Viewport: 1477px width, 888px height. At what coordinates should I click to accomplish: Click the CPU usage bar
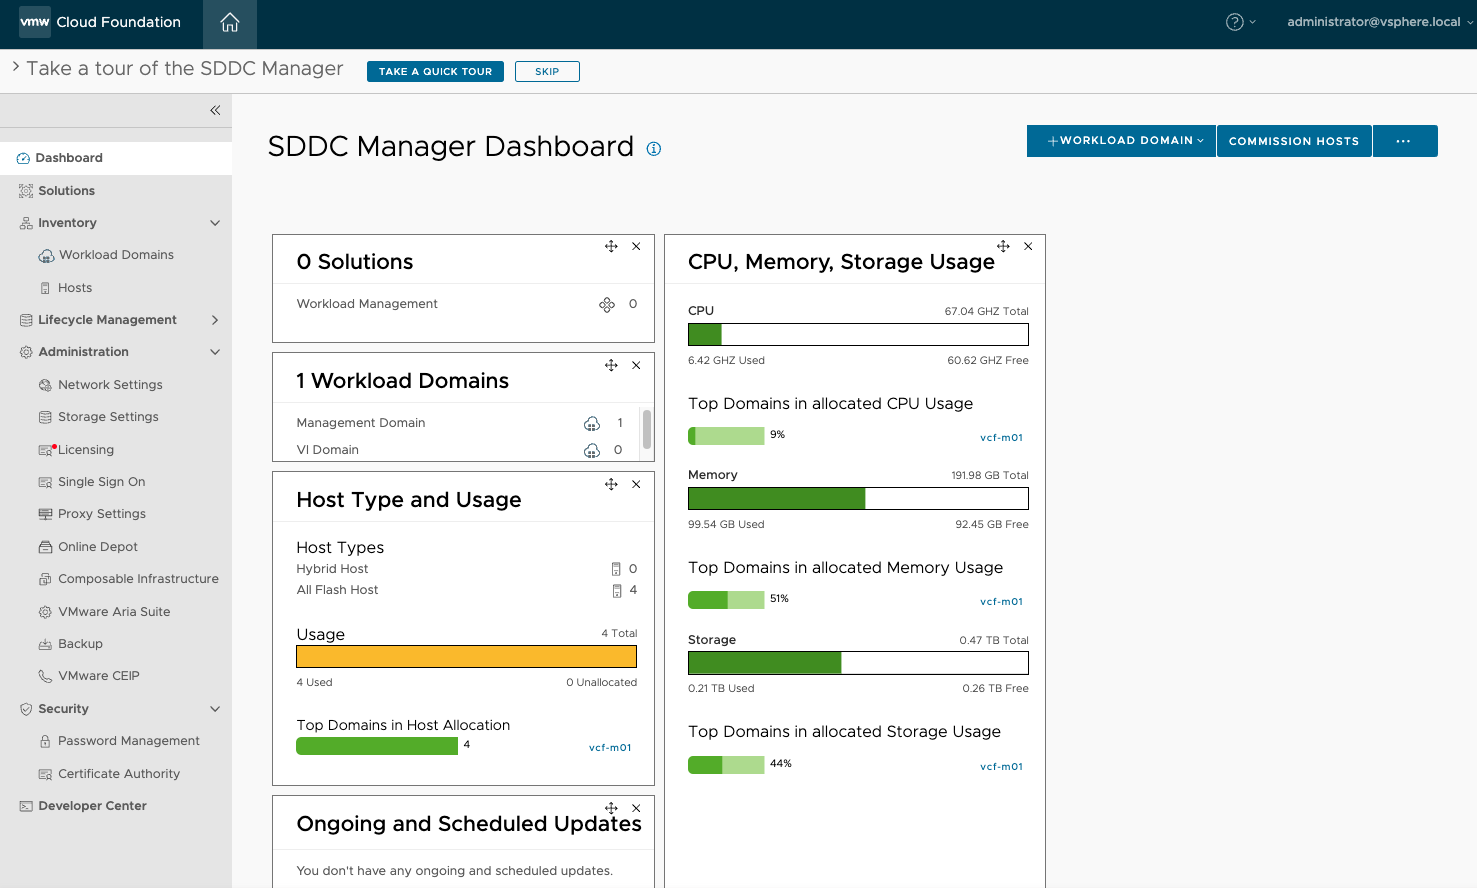(x=858, y=334)
